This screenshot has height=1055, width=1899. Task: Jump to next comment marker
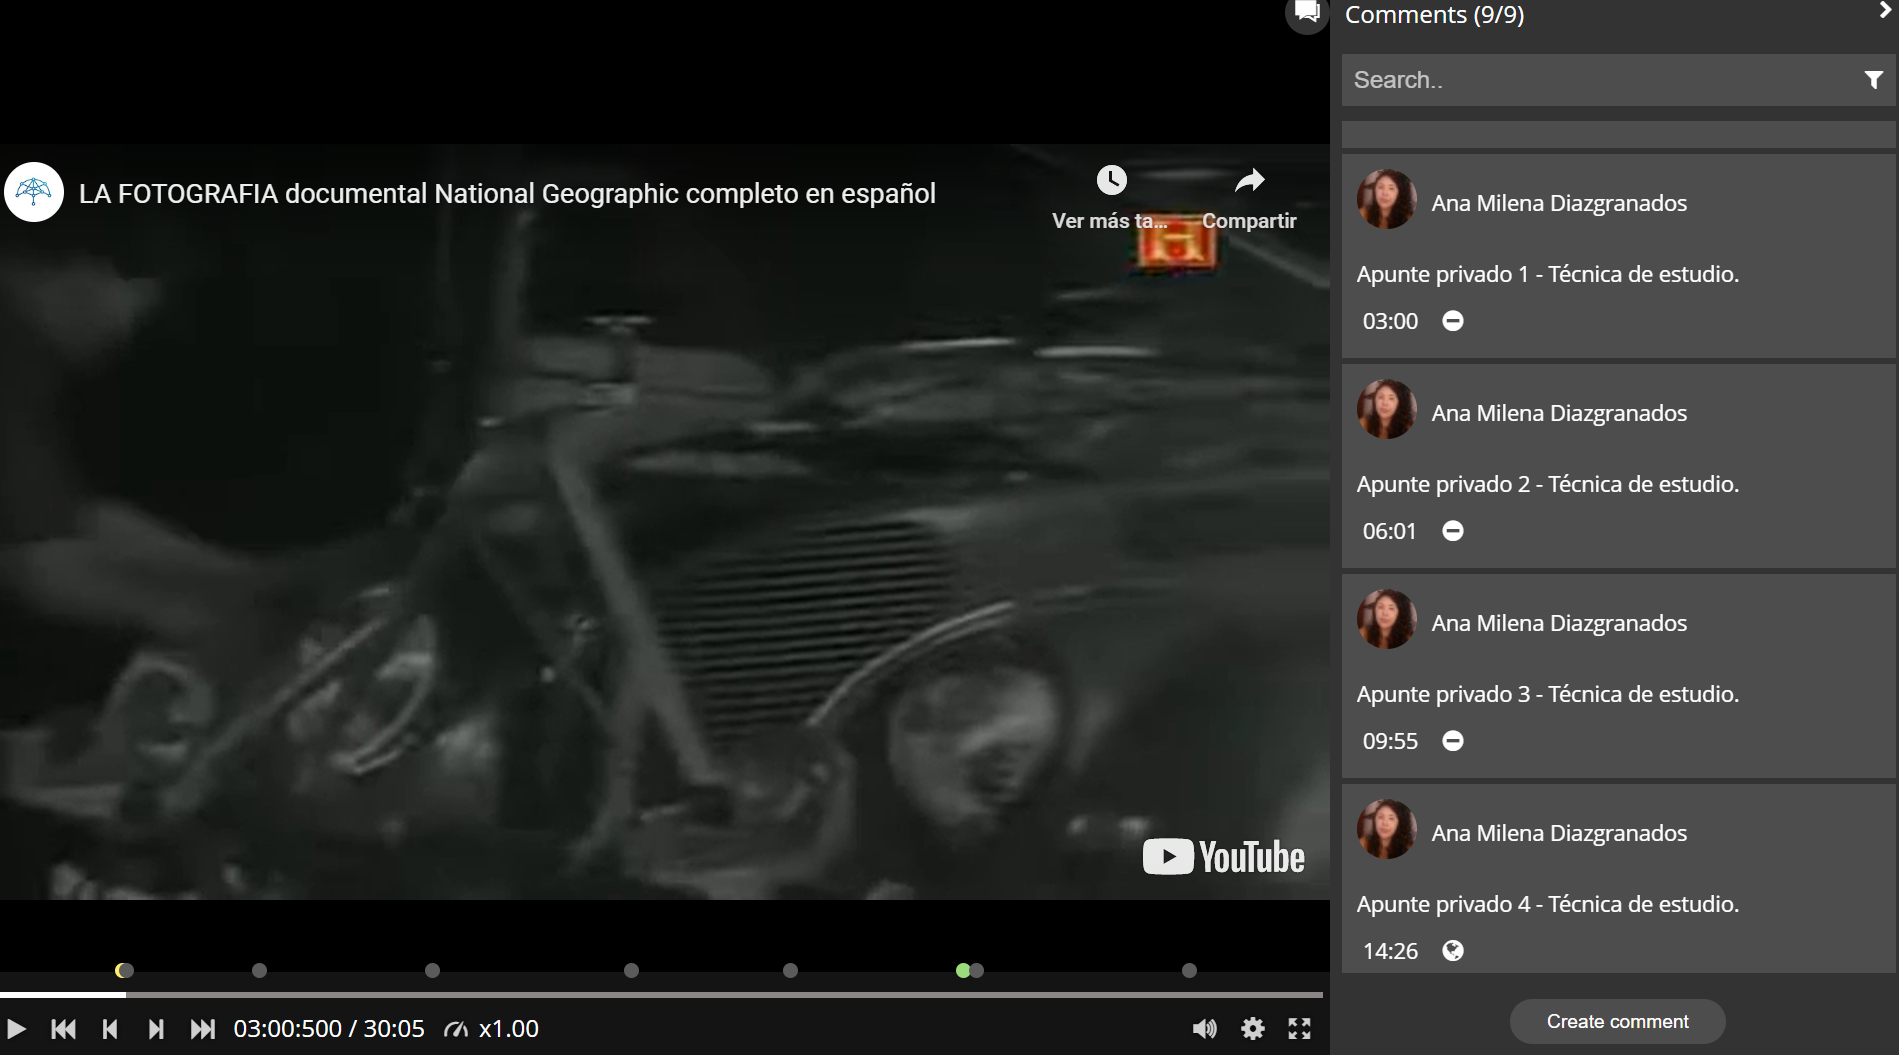pos(203,1029)
